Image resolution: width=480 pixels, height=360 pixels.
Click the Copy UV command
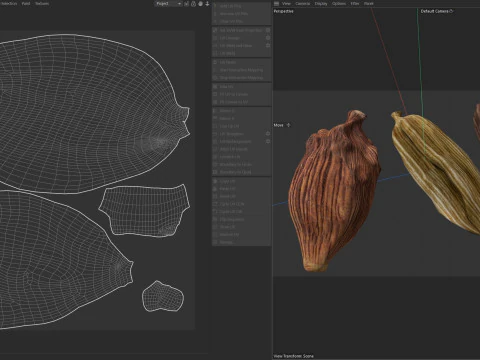[x=241, y=181]
